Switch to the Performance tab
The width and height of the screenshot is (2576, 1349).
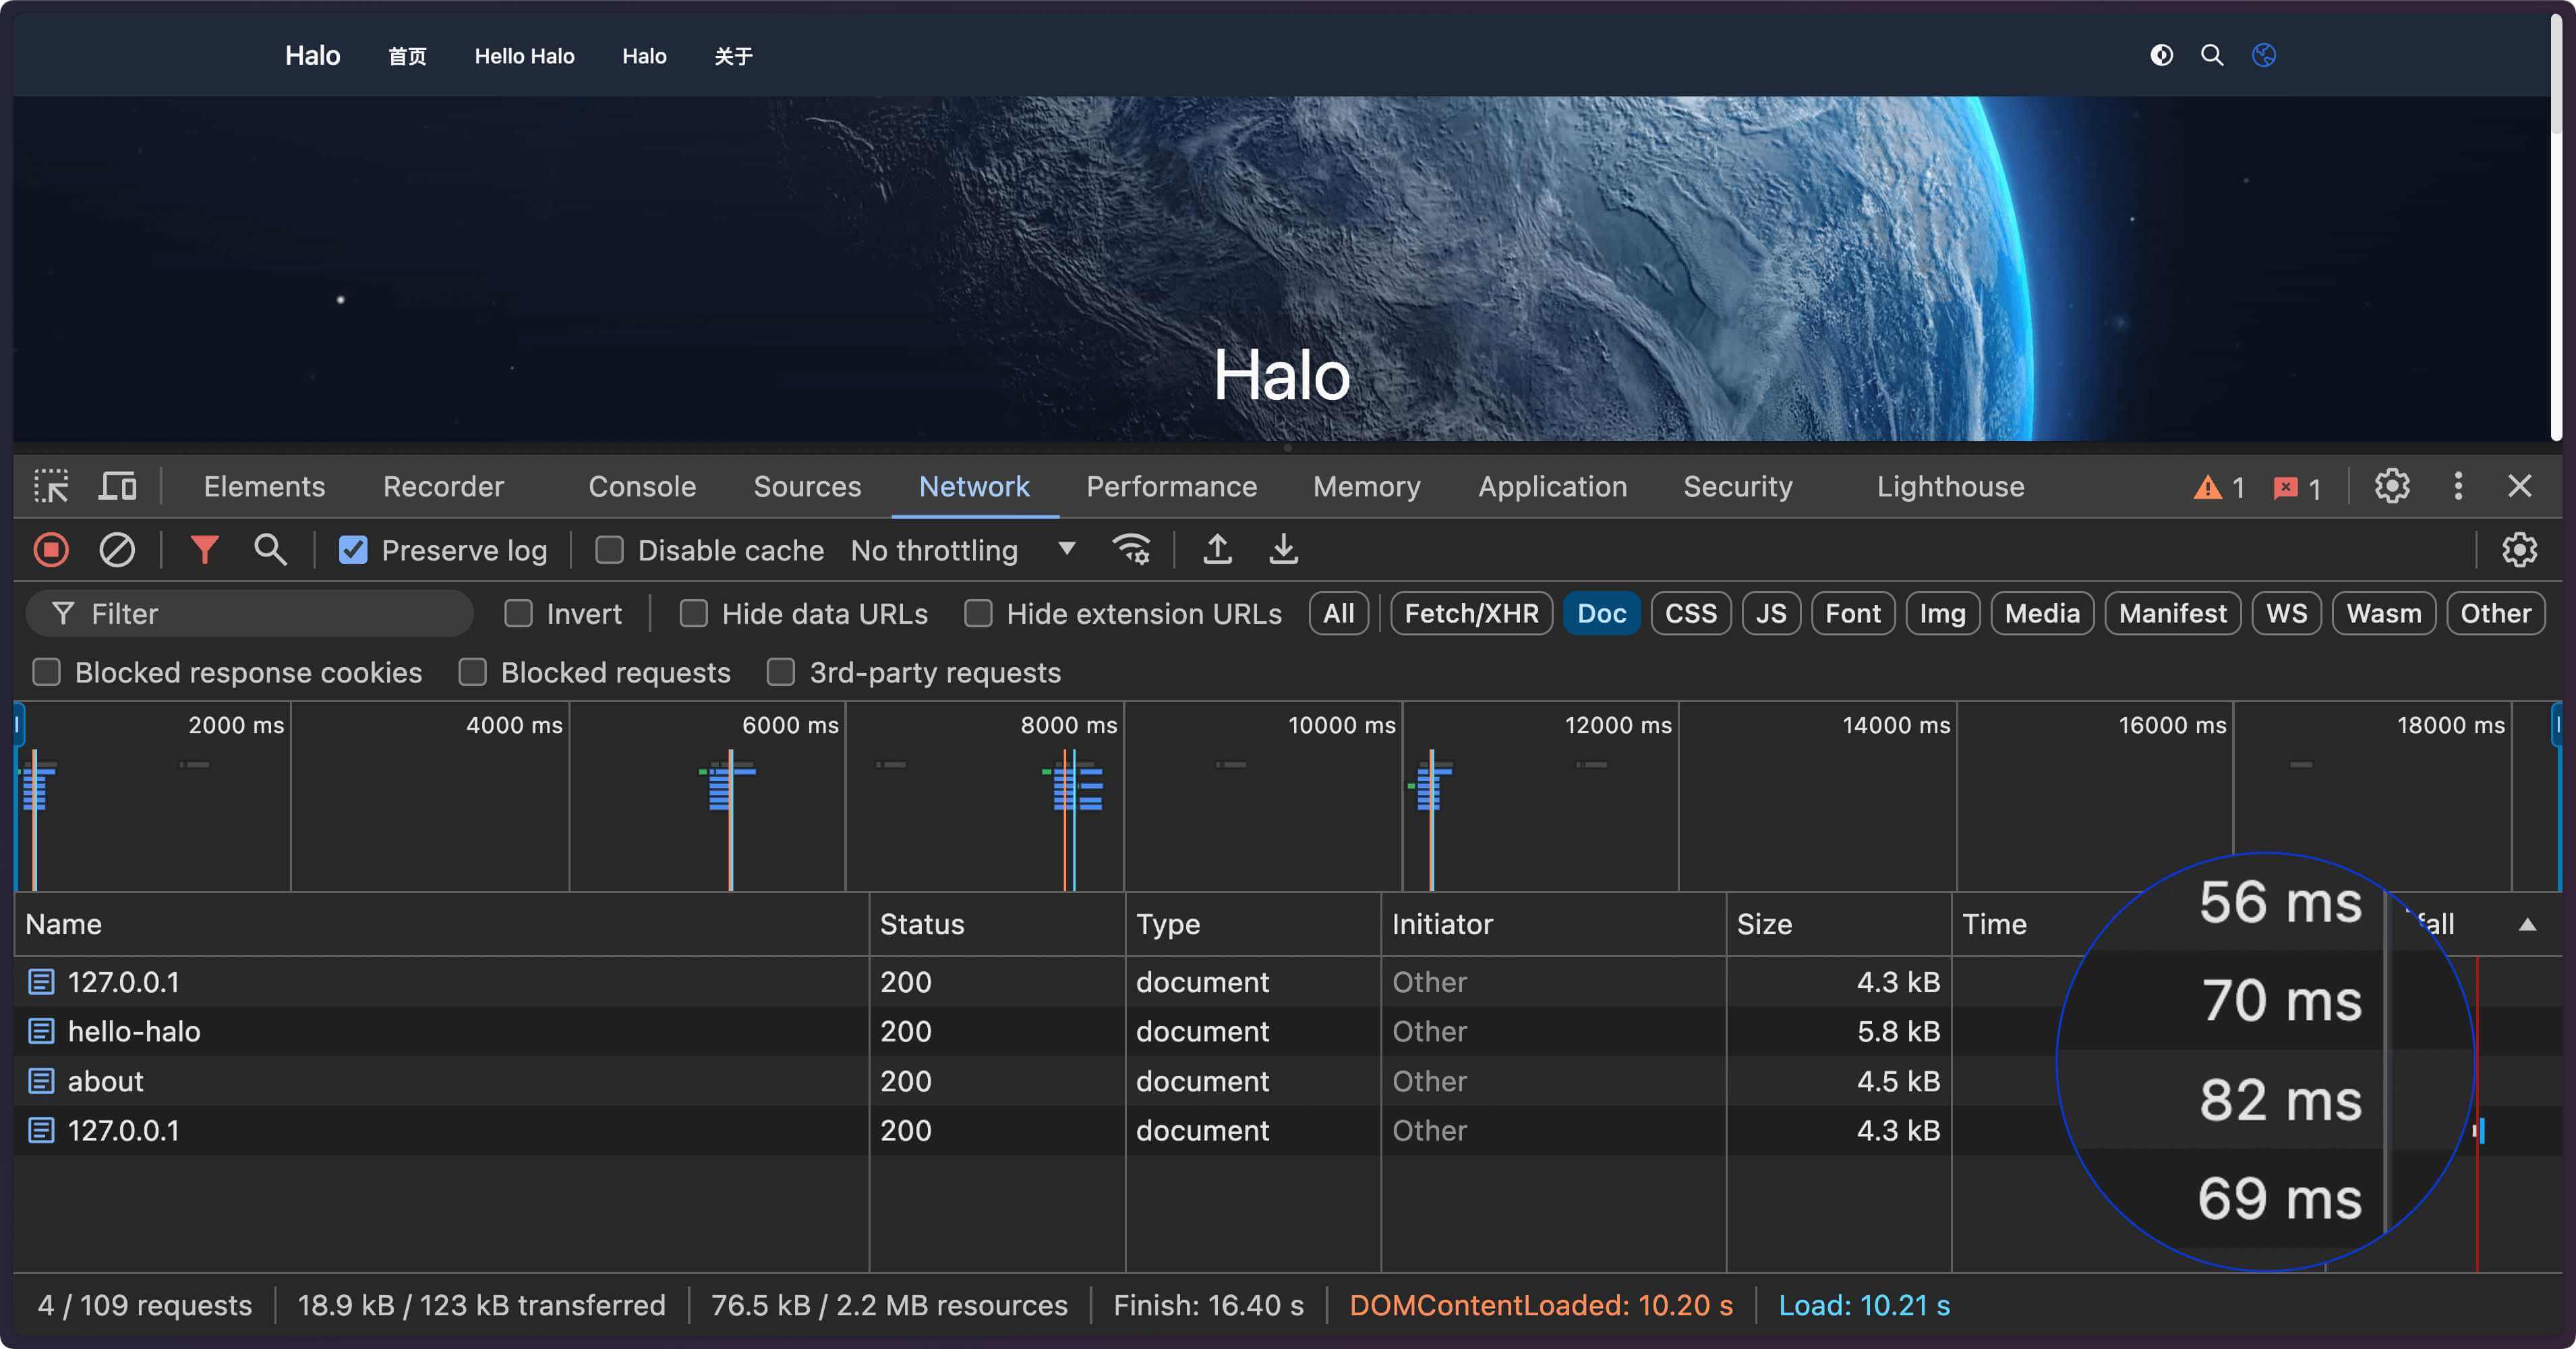click(1172, 487)
